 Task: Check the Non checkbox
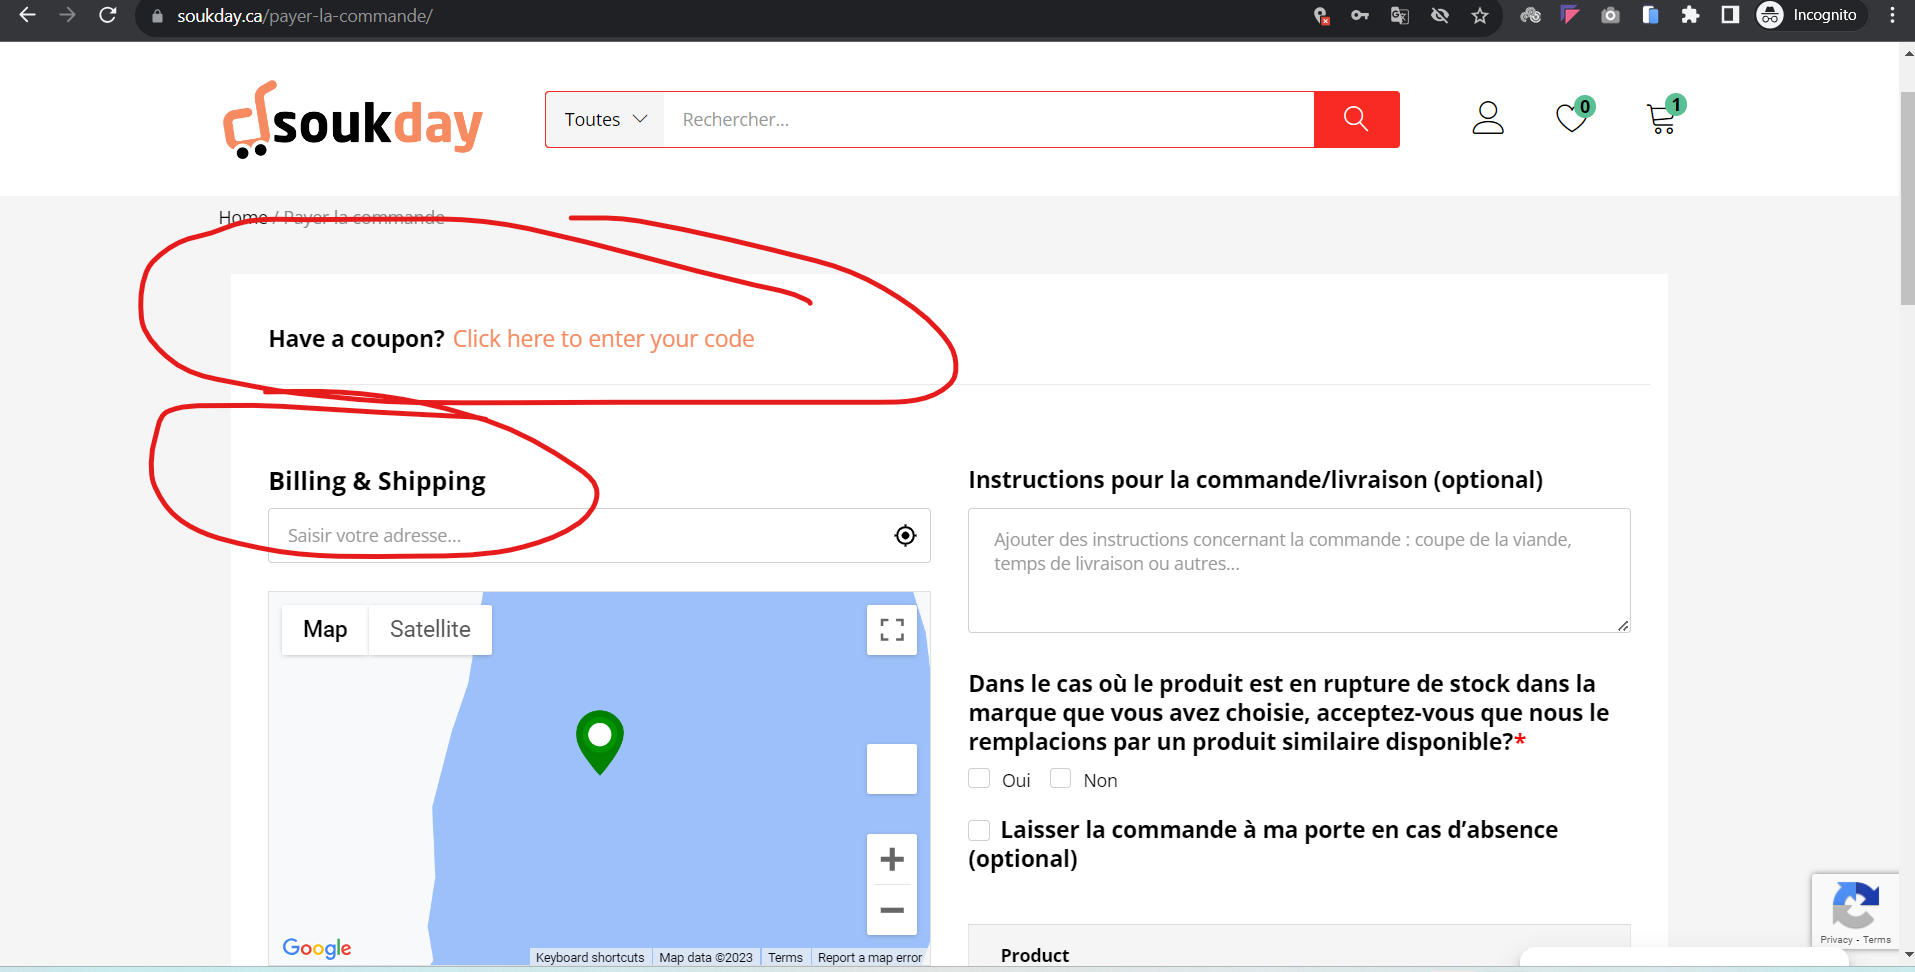(x=1060, y=779)
